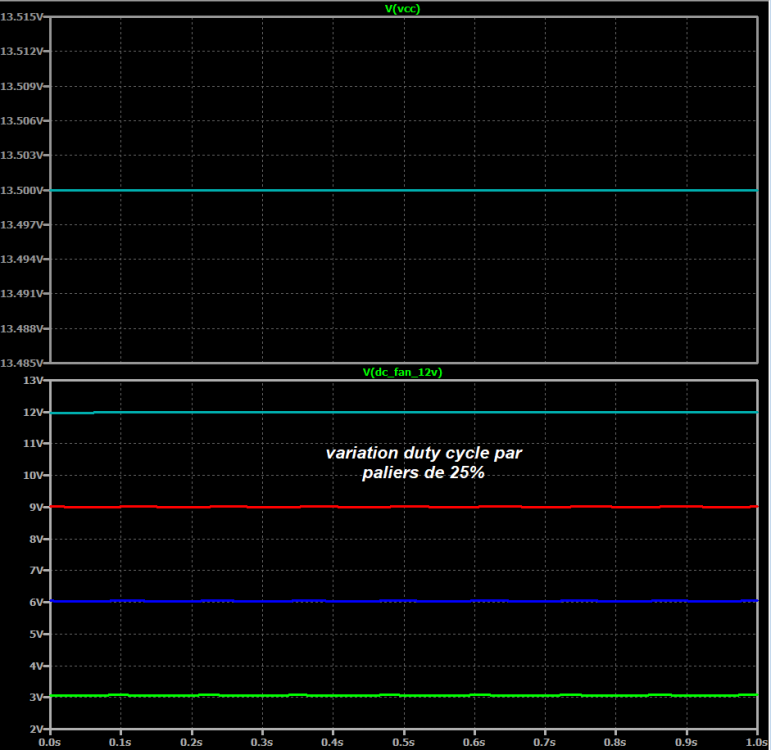Select the green 3V trace
This screenshot has height=750, width=771.
click(x=403, y=695)
